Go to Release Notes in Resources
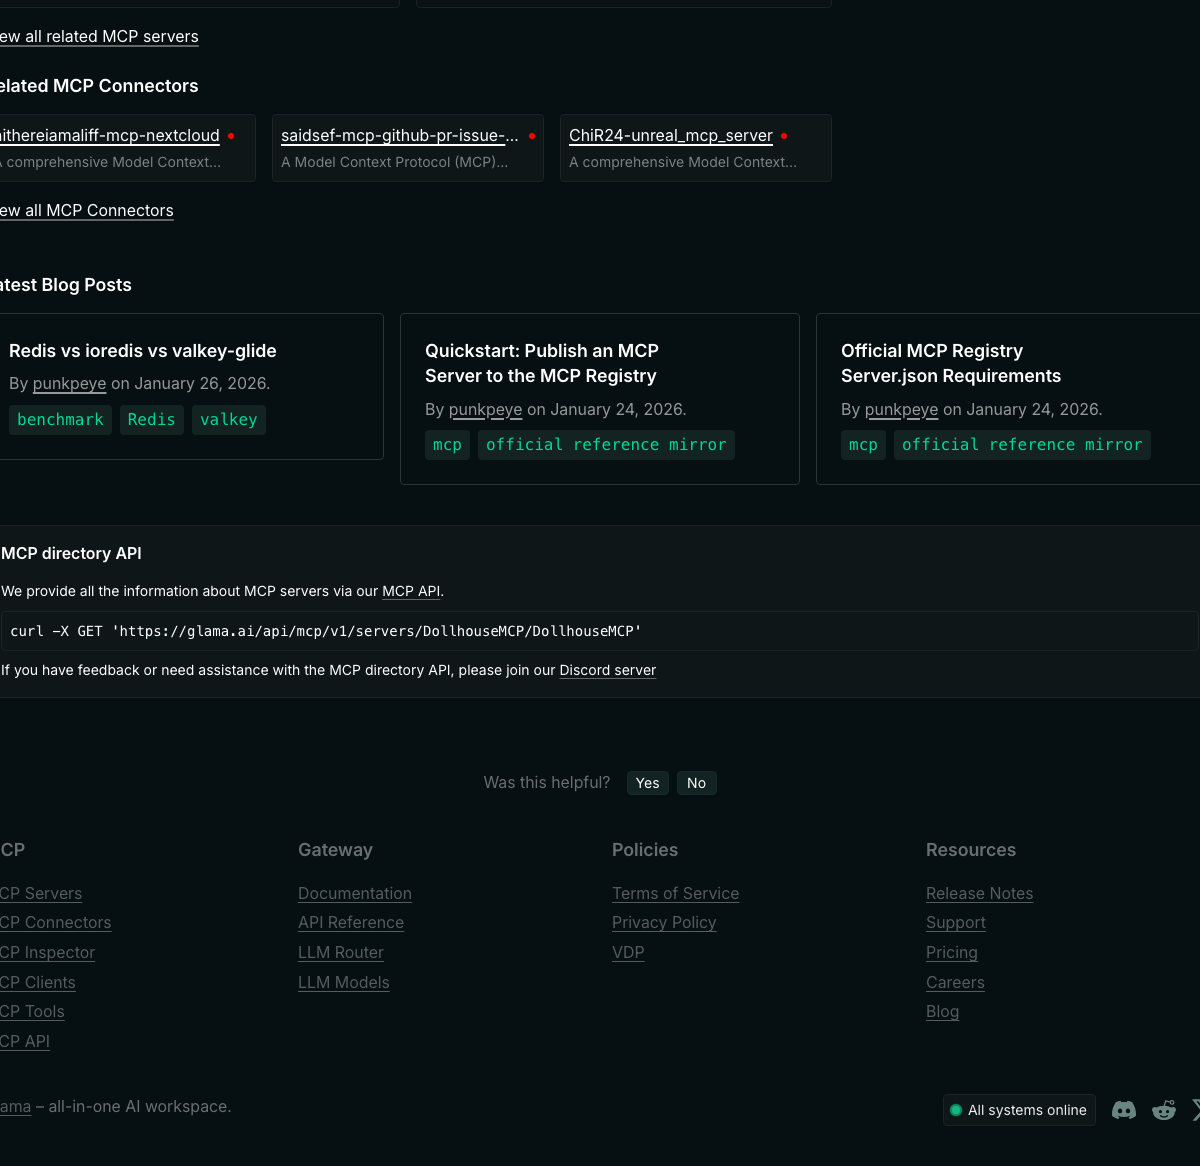This screenshot has width=1200, height=1166. tap(979, 893)
